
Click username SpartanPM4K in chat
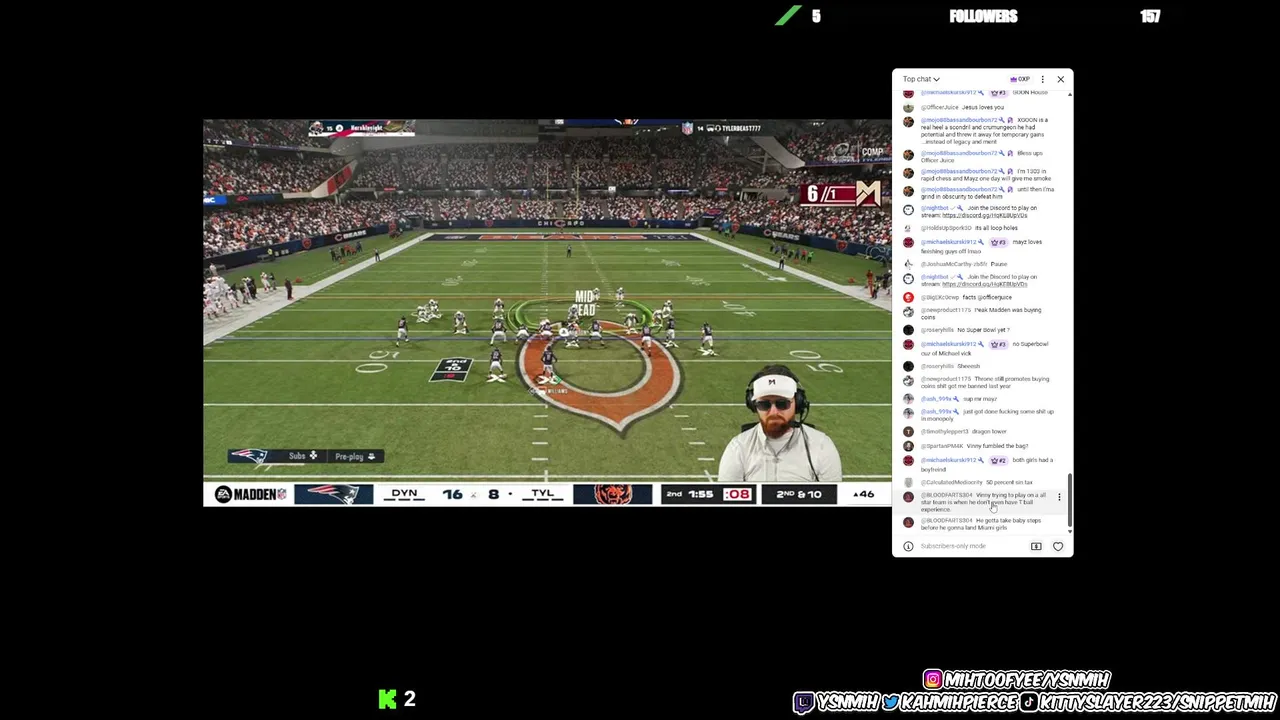tap(942, 446)
